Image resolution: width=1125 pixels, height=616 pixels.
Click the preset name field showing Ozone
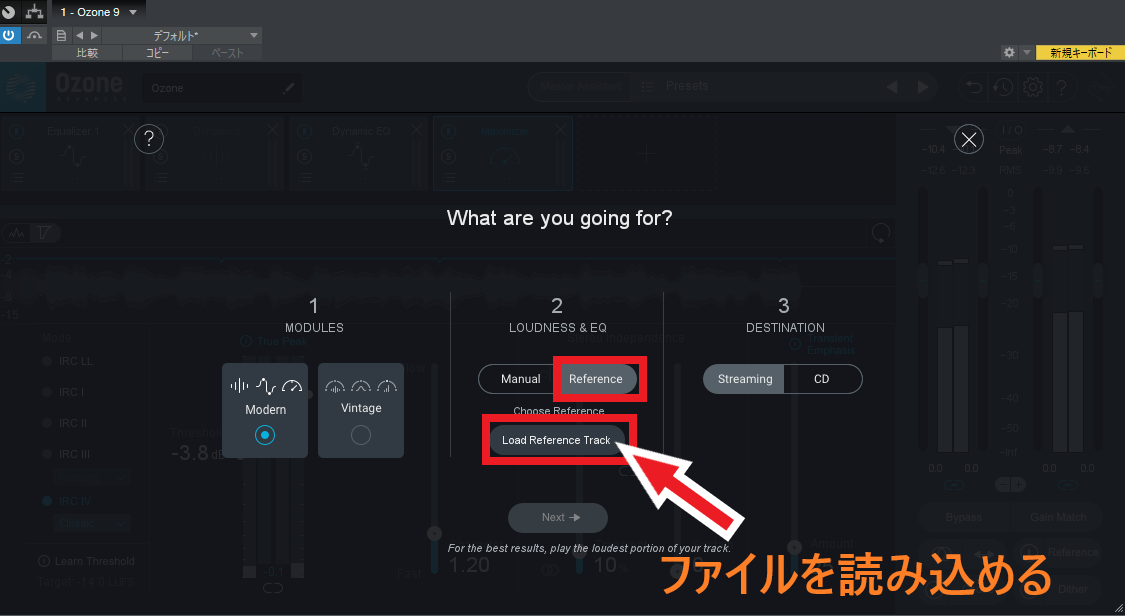point(222,88)
